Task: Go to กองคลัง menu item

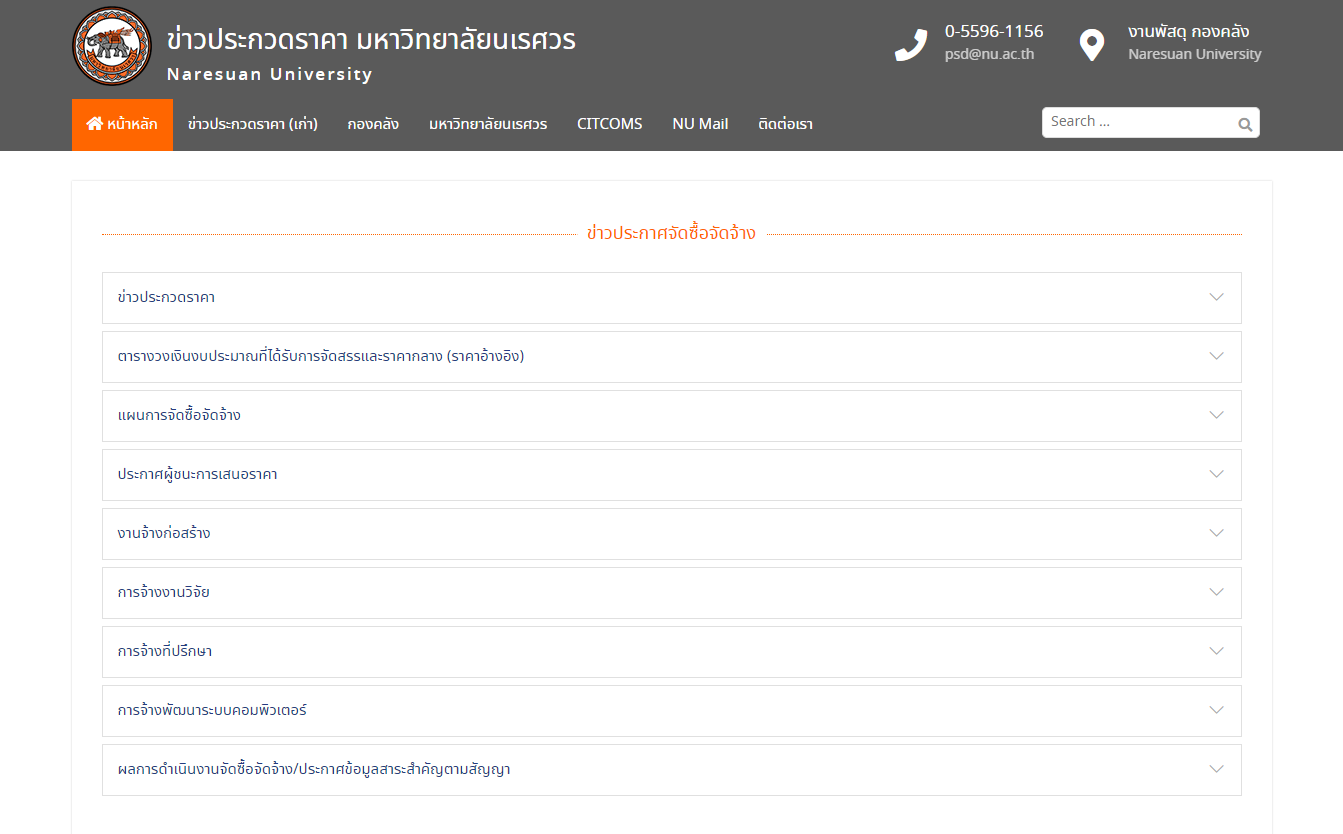Action: (x=373, y=125)
